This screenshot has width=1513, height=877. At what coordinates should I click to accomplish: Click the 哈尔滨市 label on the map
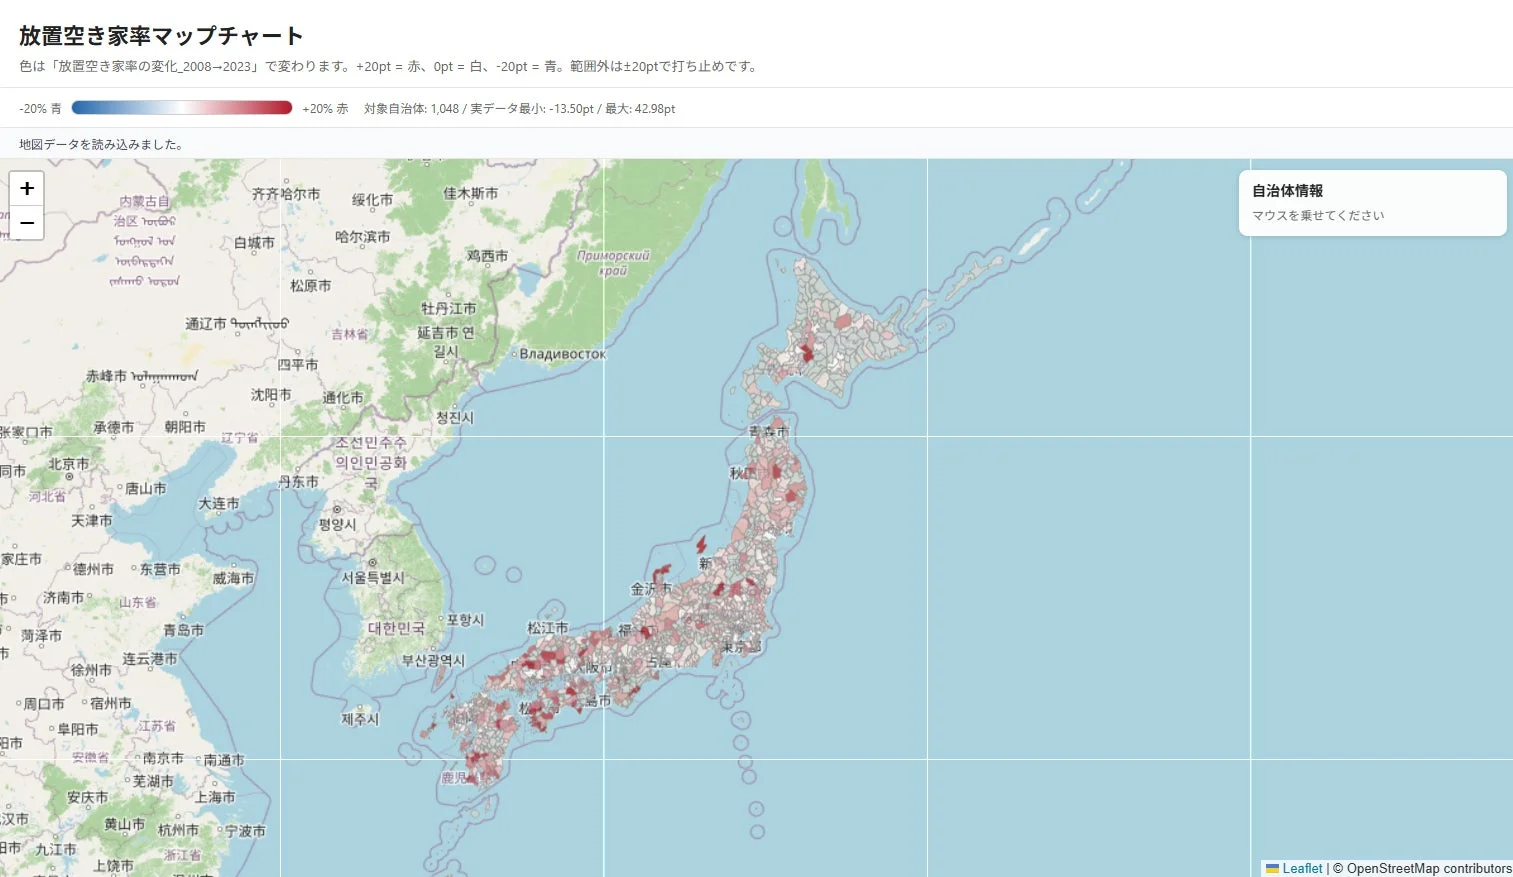pos(362,237)
